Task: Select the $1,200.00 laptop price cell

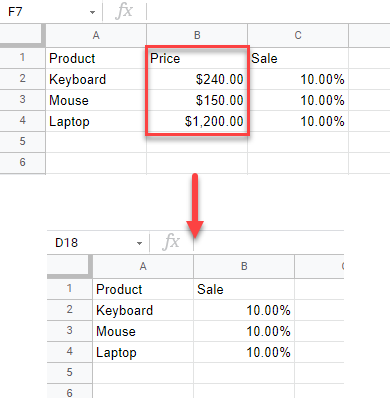Action: click(197, 121)
